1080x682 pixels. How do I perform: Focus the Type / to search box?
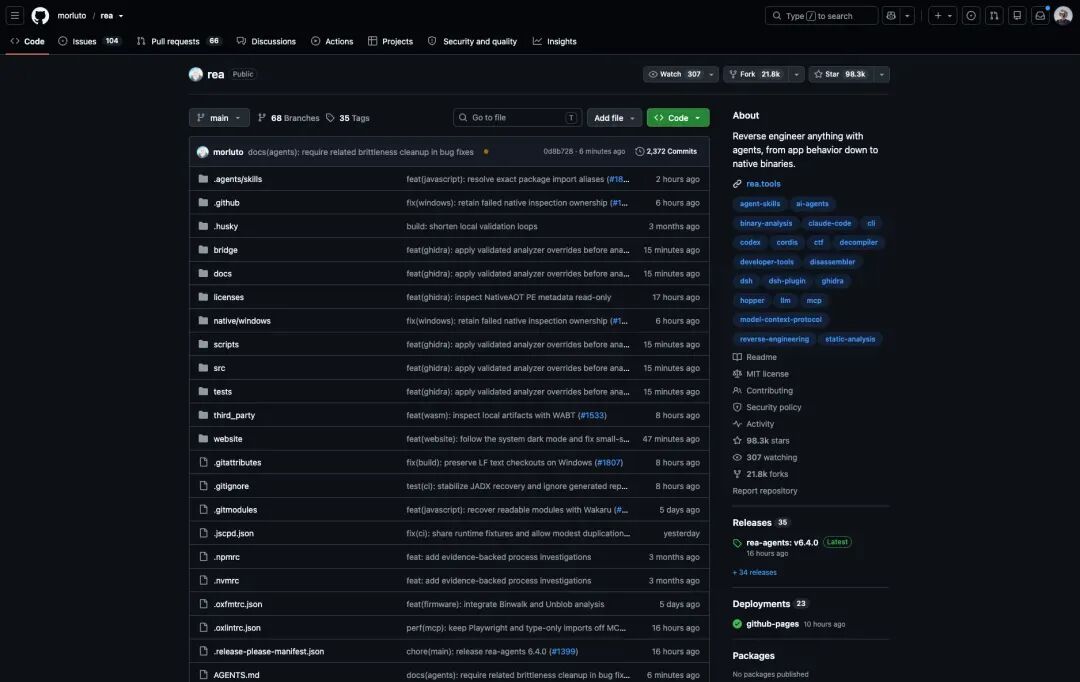(x=821, y=15)
